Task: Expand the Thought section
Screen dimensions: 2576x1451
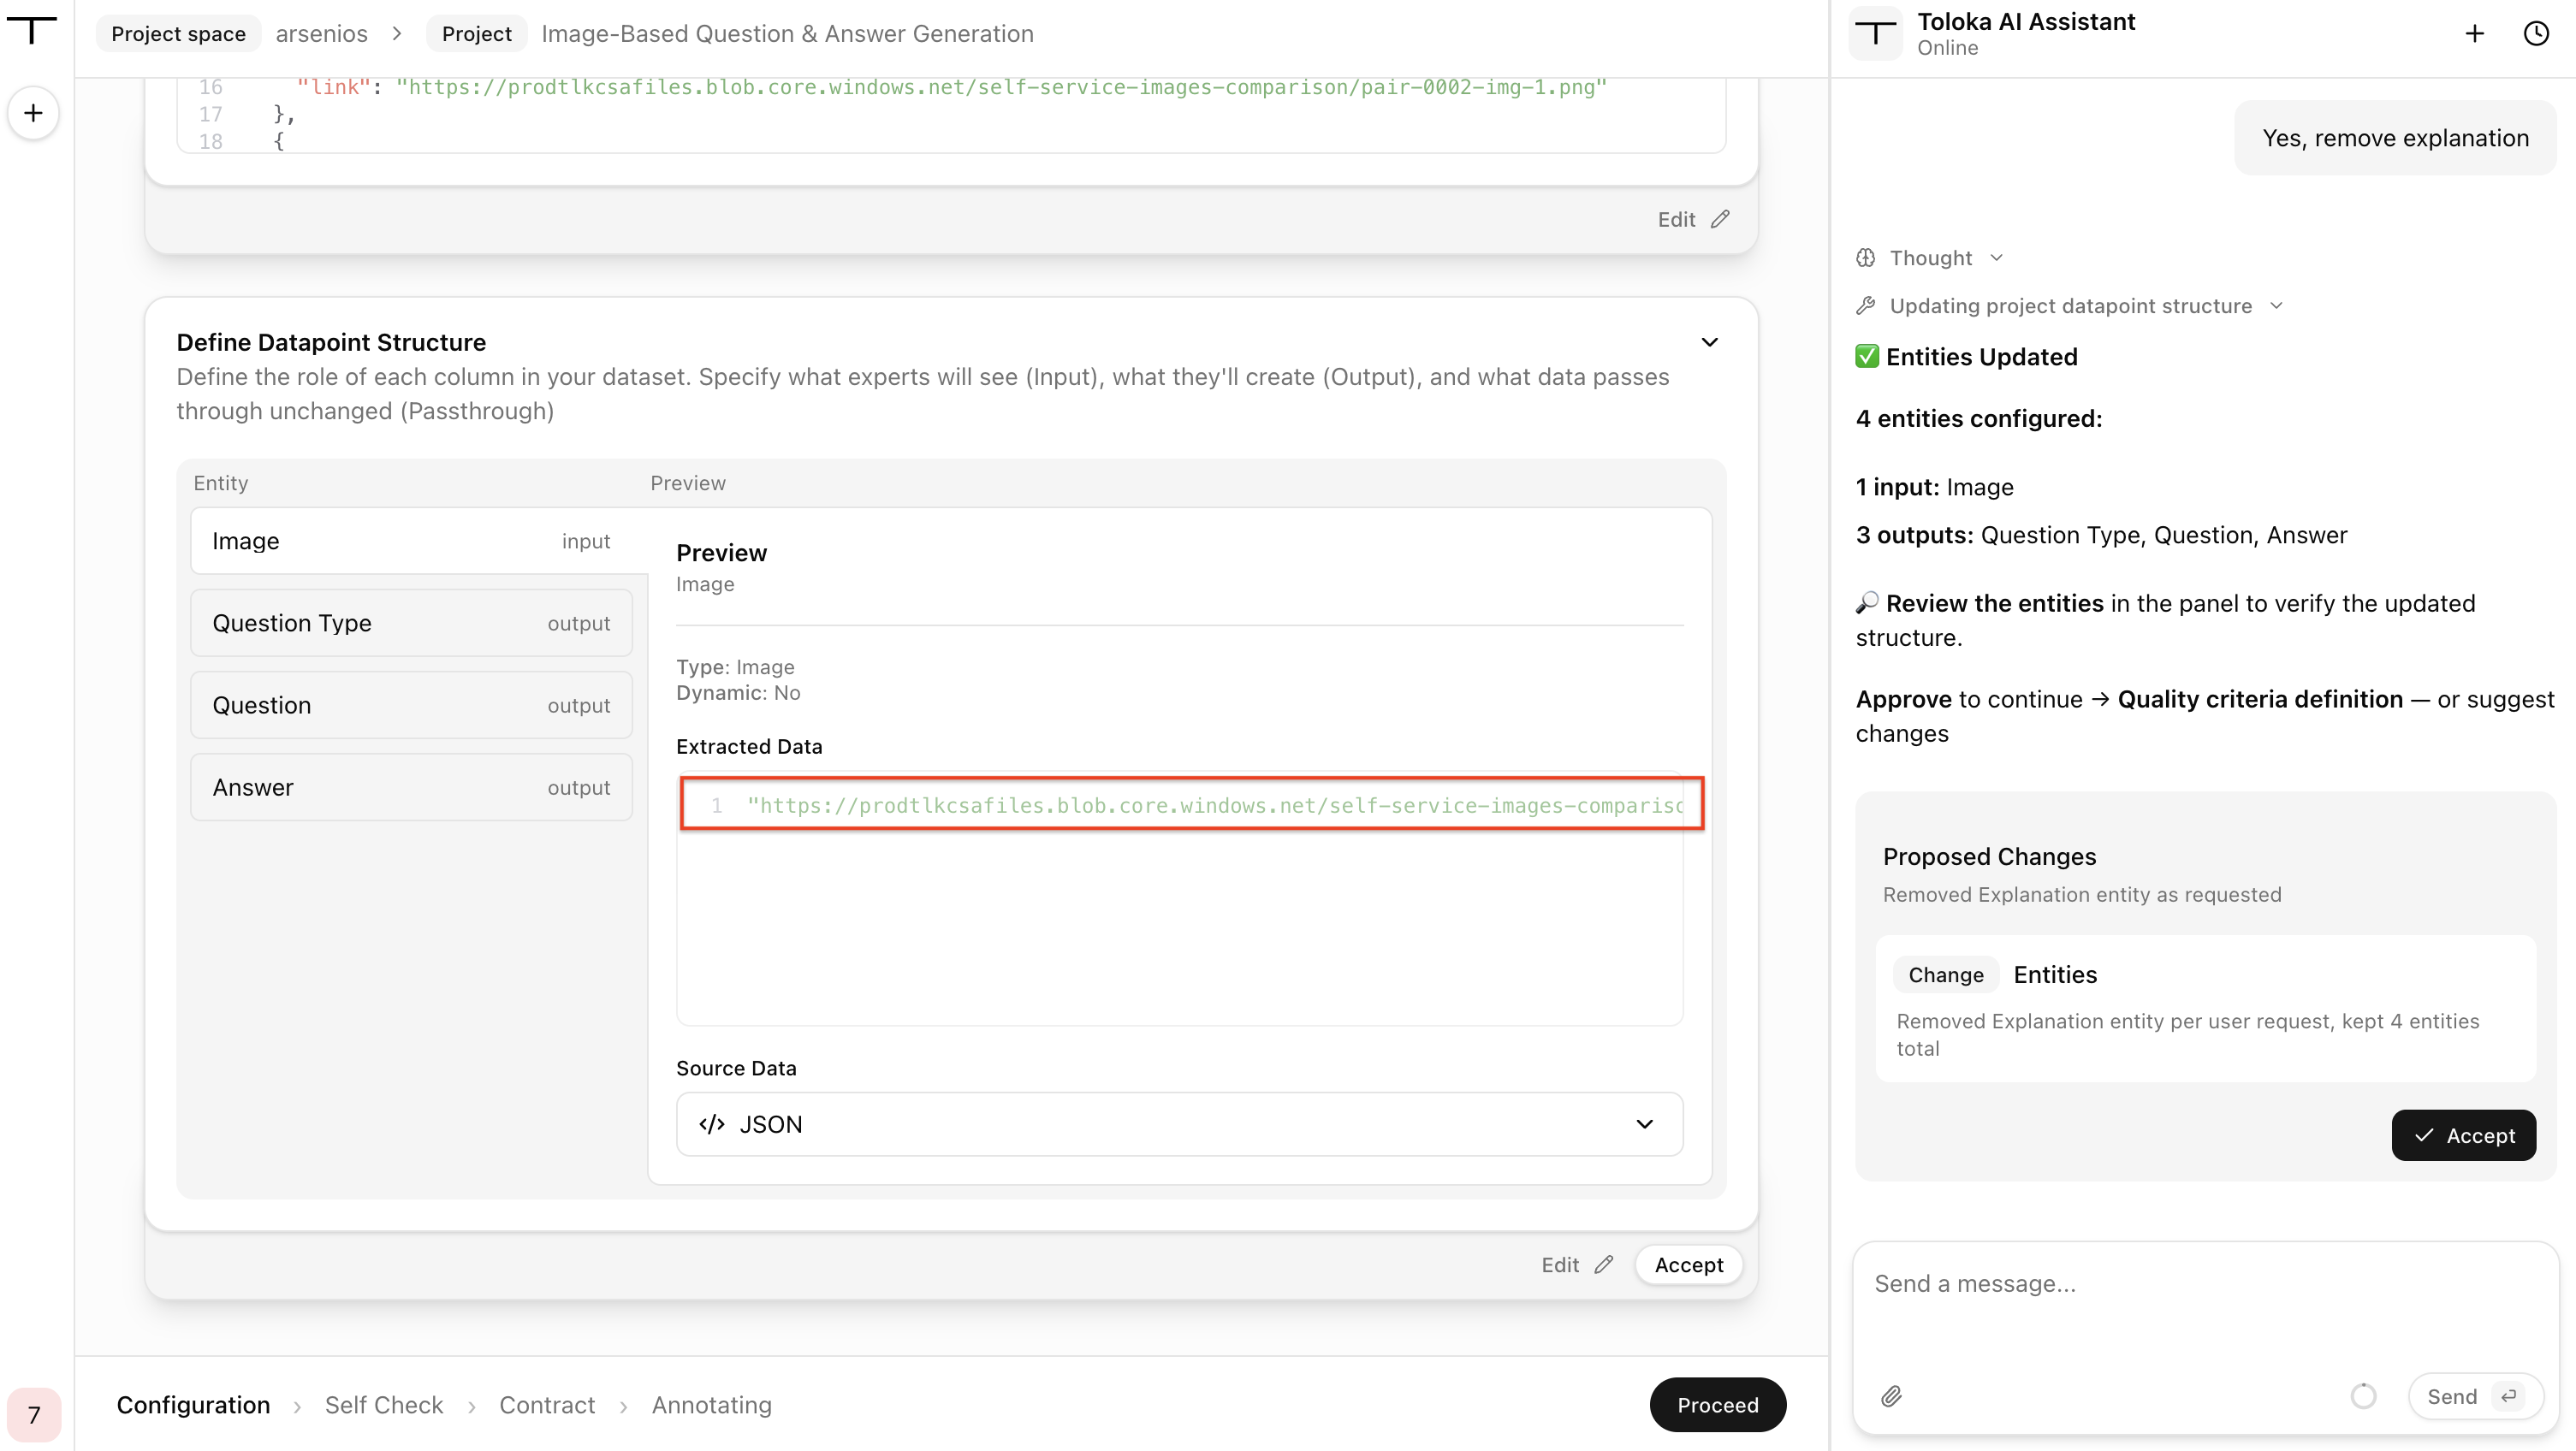Action: point(1930,258)
